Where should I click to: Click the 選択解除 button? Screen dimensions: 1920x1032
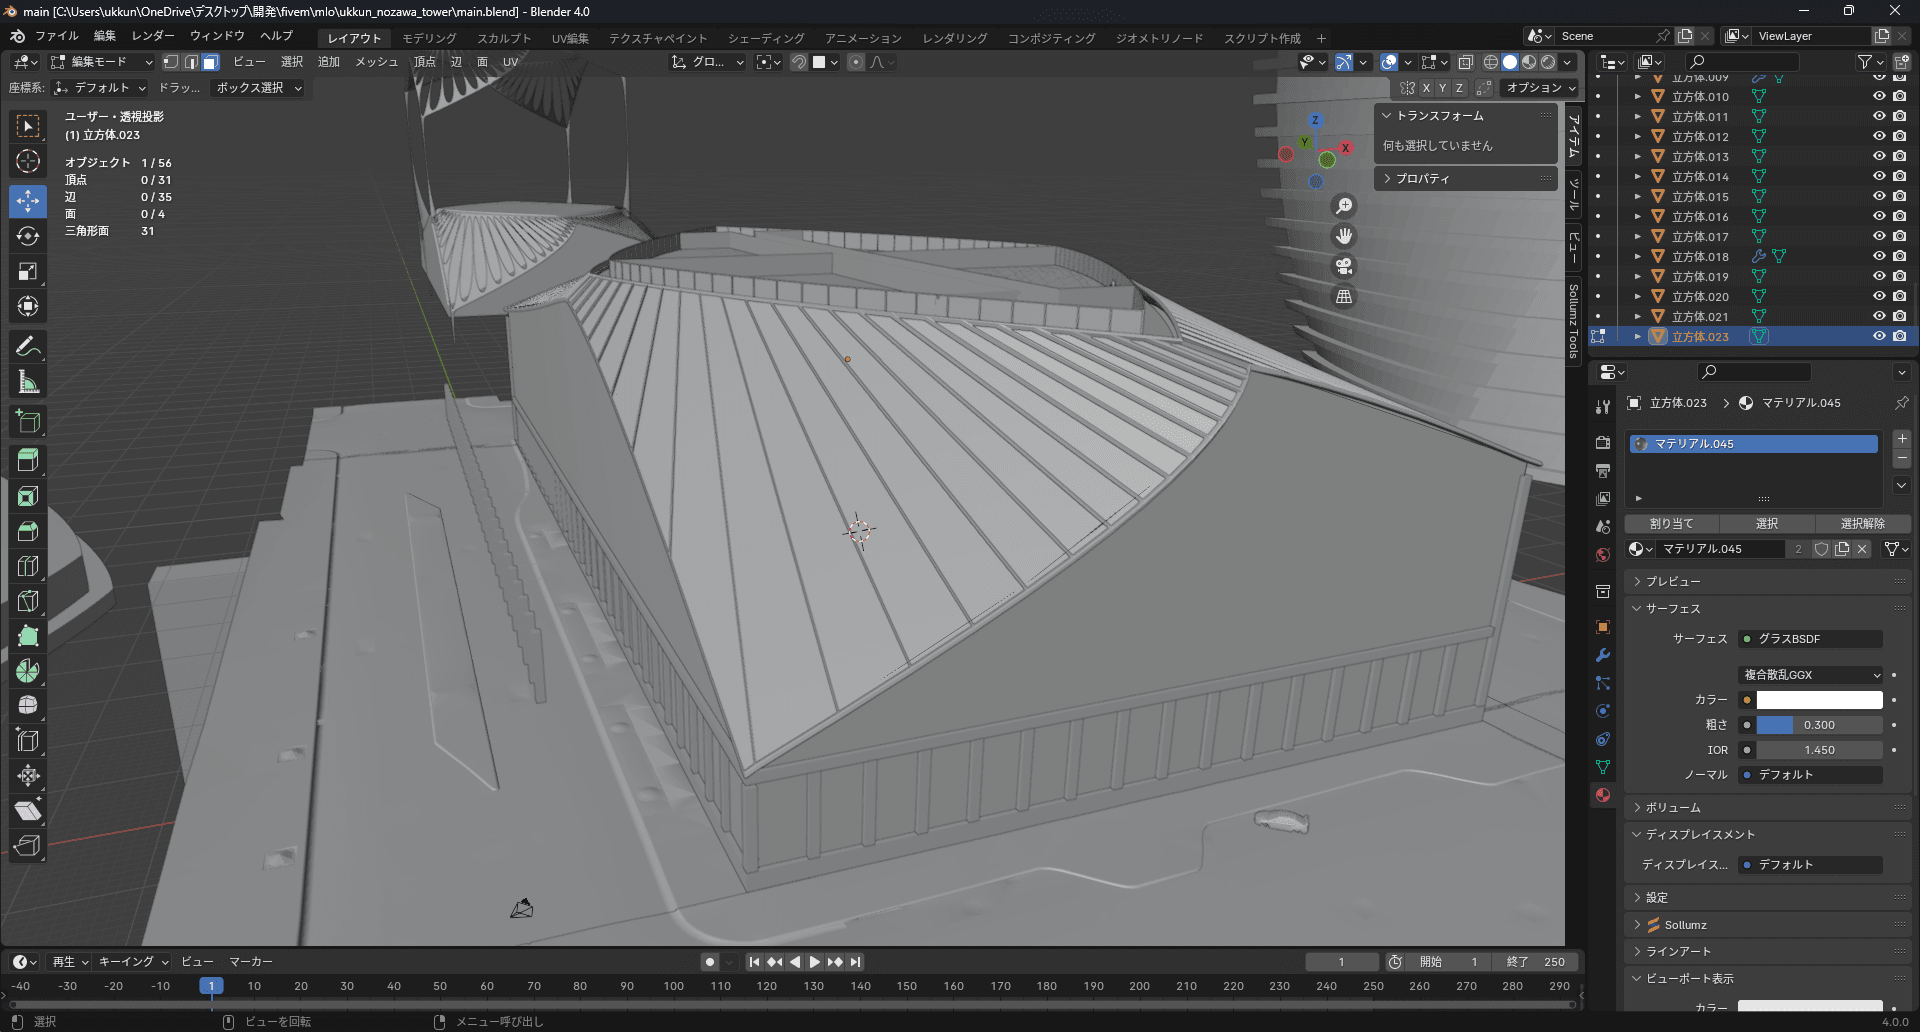[1862, 524]
